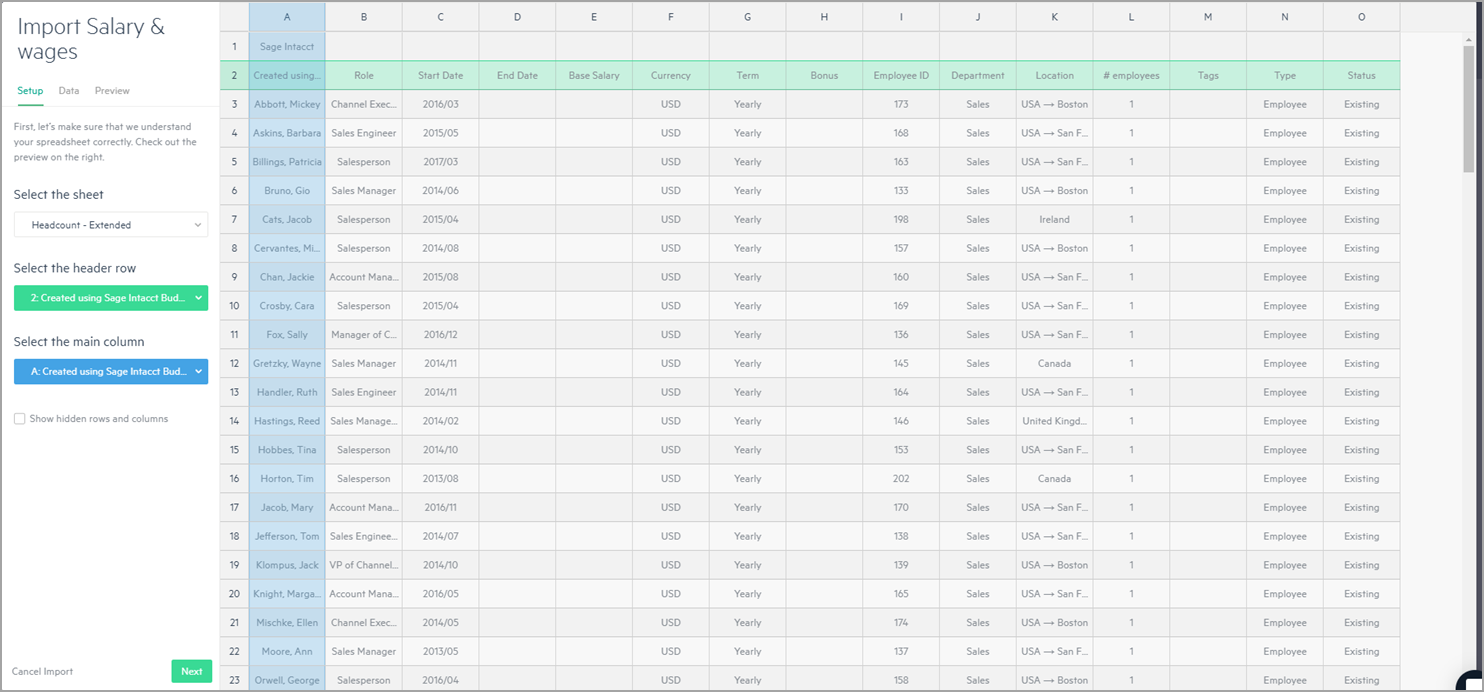Click the Role header cell
This screenshot has height=692, width=1484.
tap(364, 75)
